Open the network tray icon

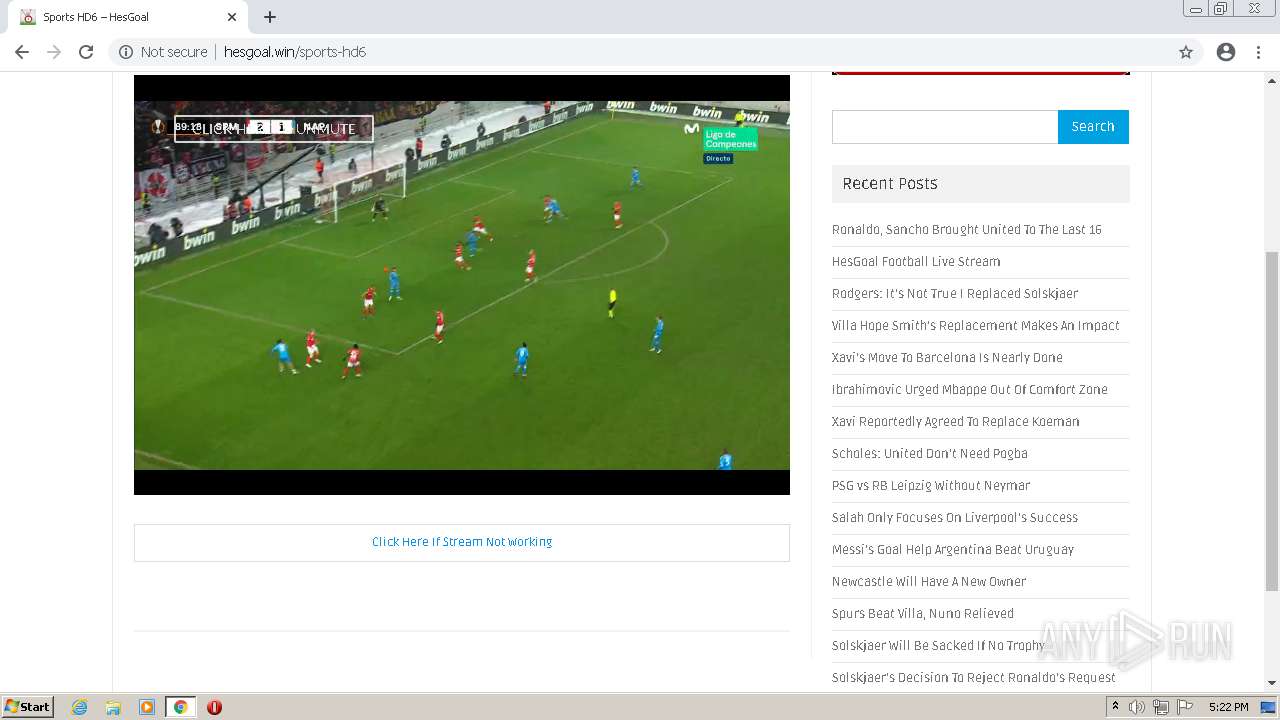coord(1160,707)
